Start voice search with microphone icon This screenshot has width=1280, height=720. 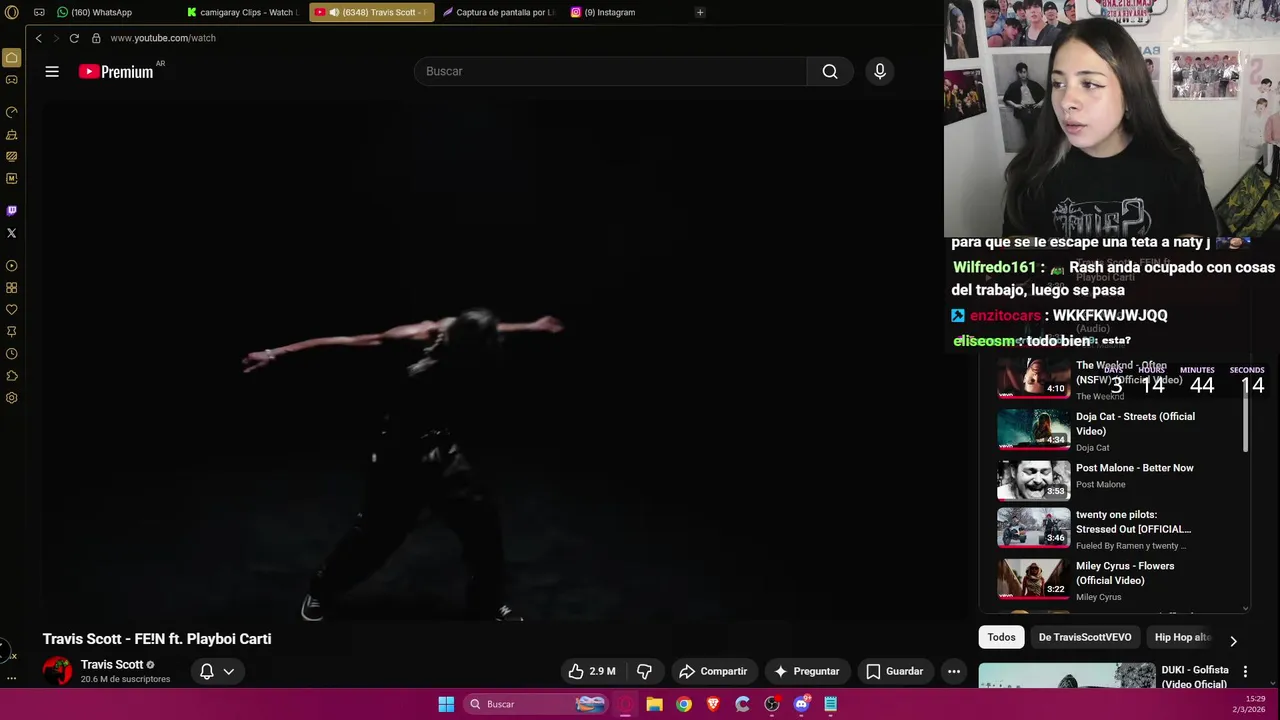[880, 71]
